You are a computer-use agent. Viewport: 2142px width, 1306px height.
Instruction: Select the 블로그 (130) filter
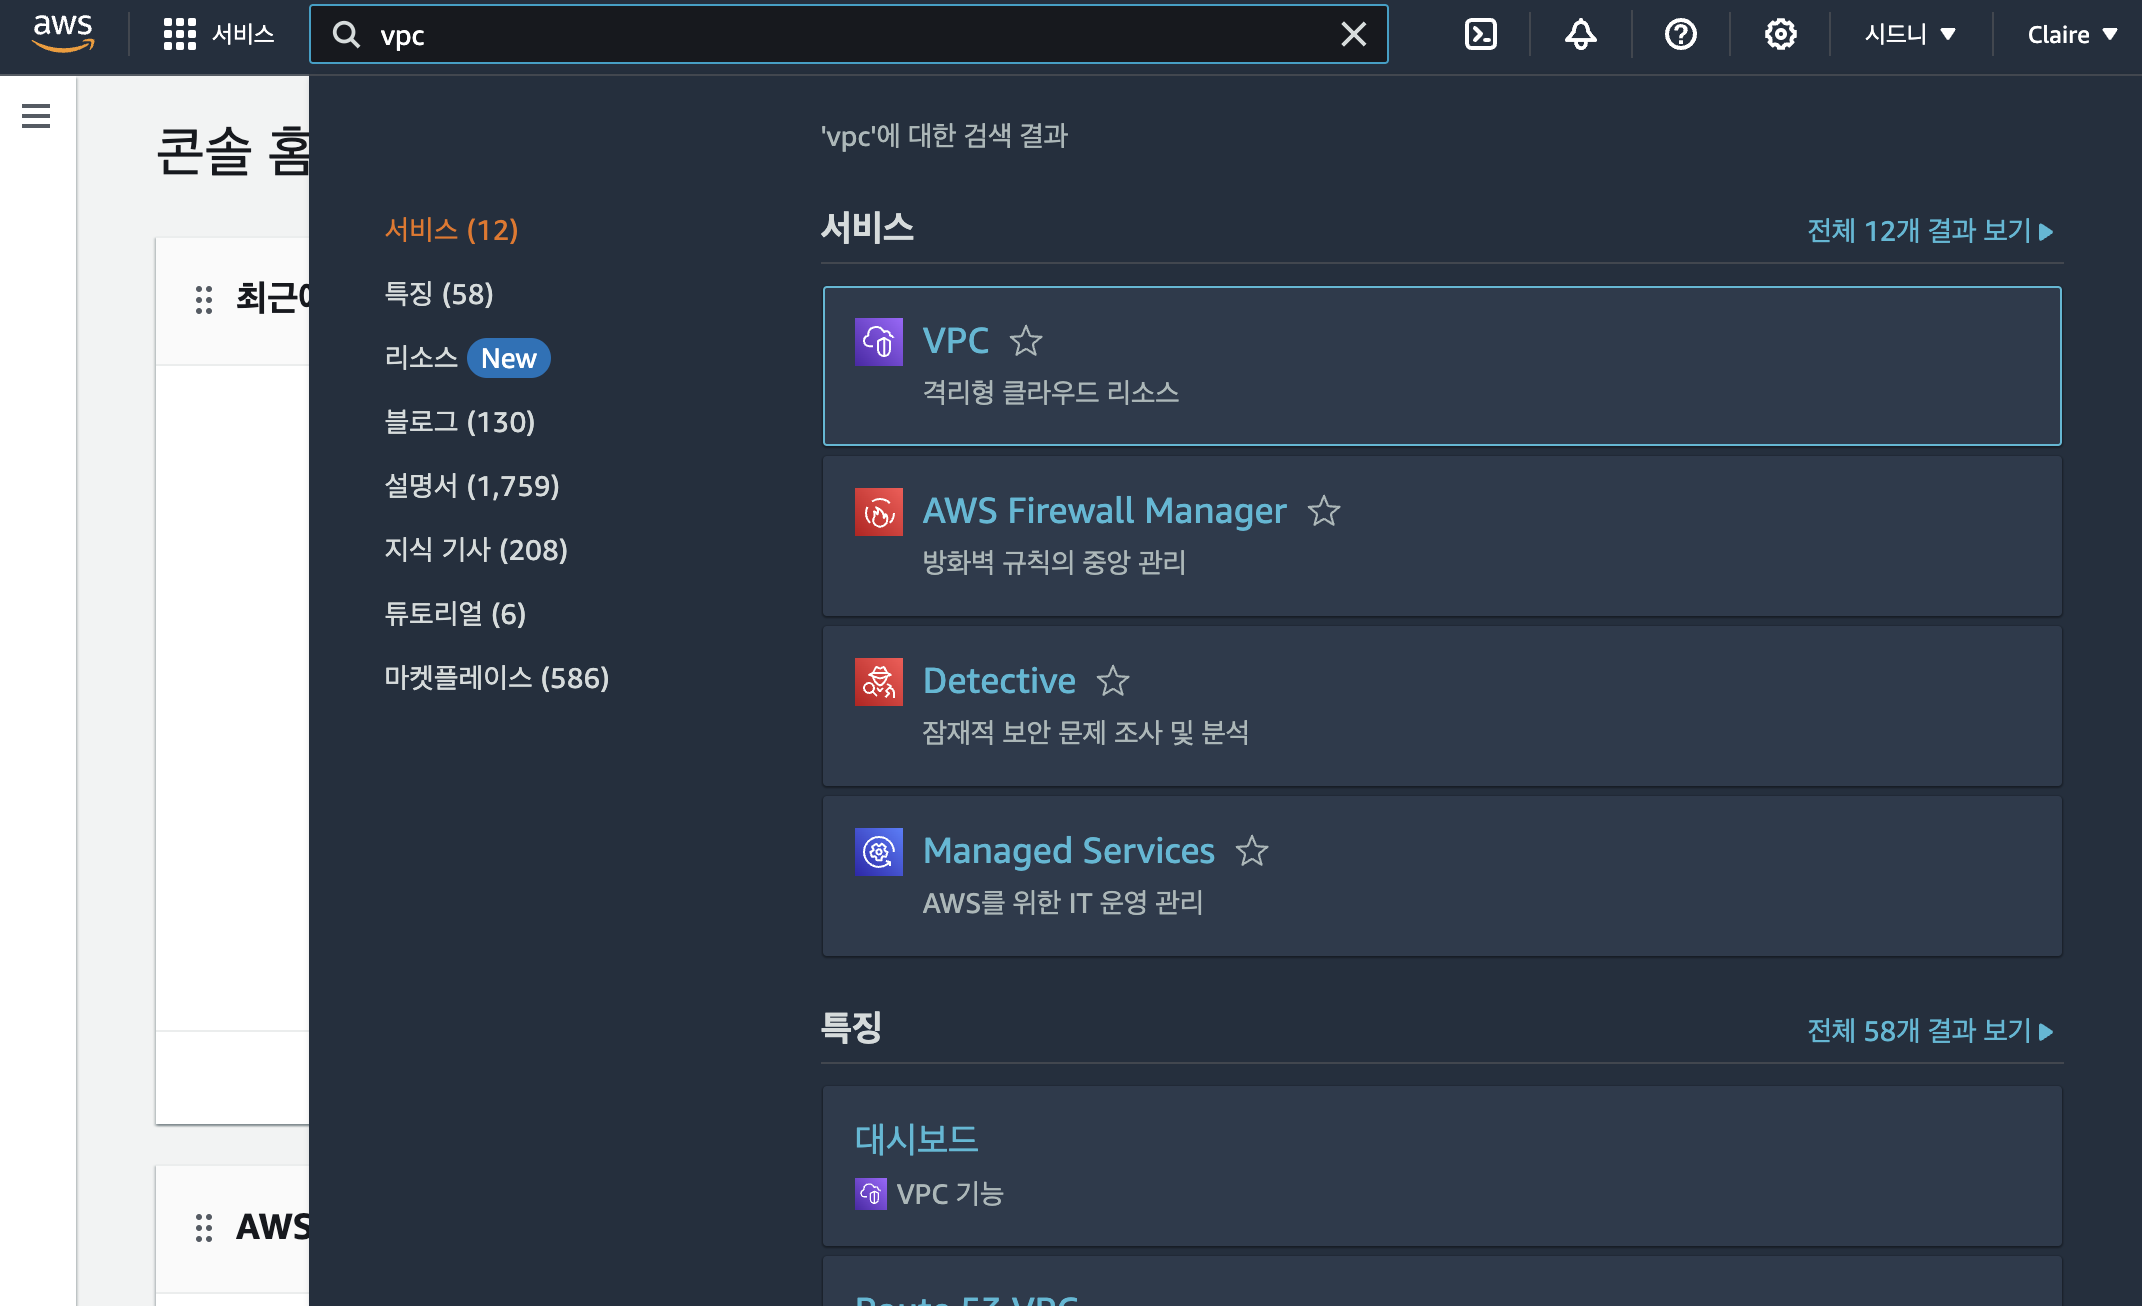460,422
